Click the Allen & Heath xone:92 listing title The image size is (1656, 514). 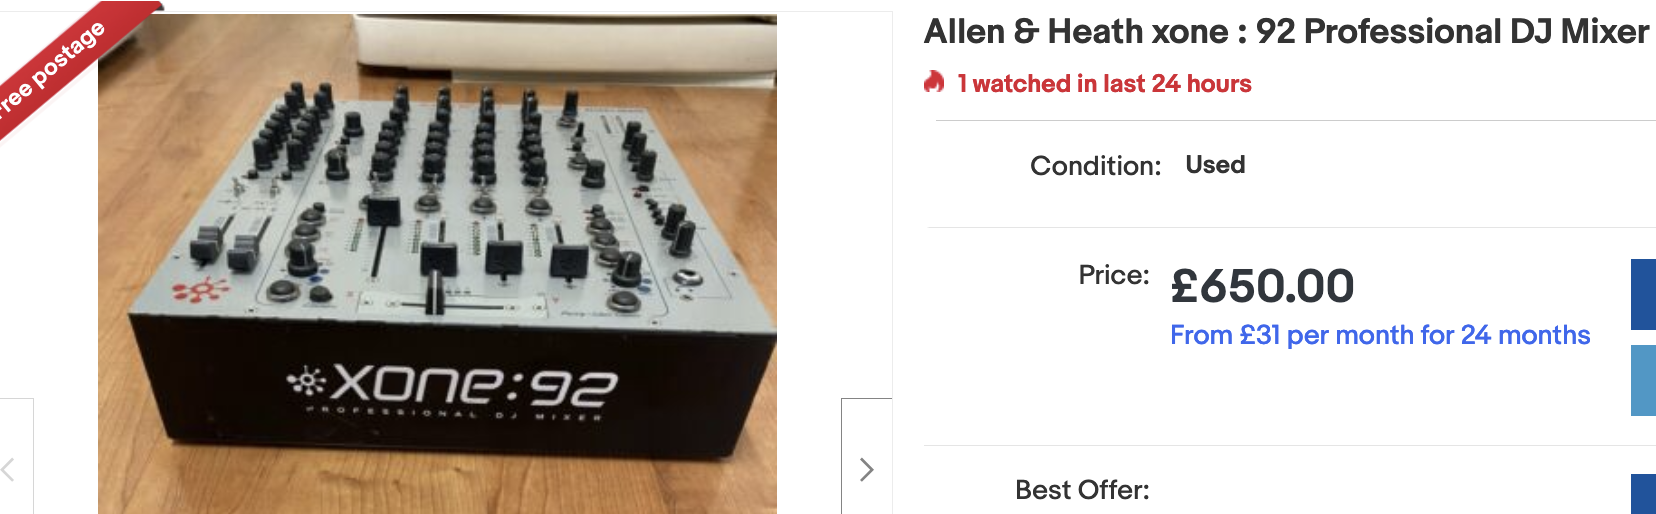pos(1286,32)
